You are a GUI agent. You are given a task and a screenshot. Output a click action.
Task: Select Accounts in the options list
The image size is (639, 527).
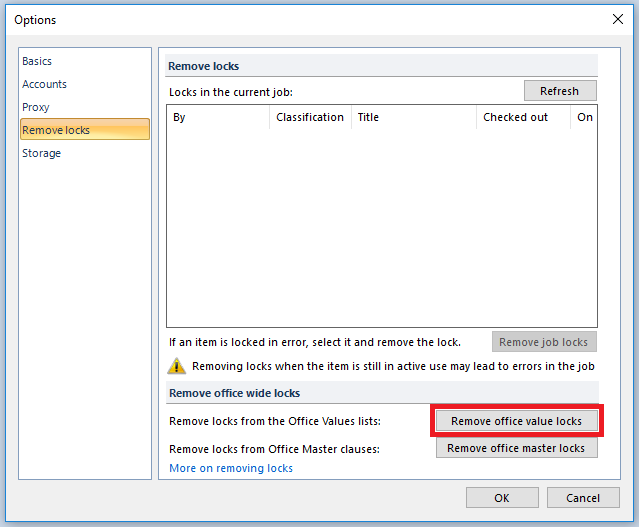tap(44, 84)
